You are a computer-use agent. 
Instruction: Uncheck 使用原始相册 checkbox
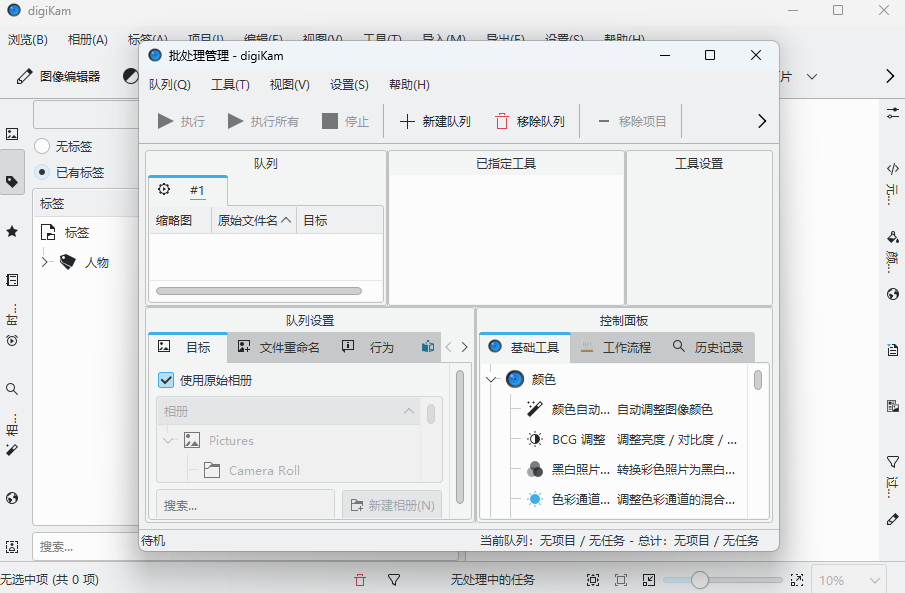(166, 380)
